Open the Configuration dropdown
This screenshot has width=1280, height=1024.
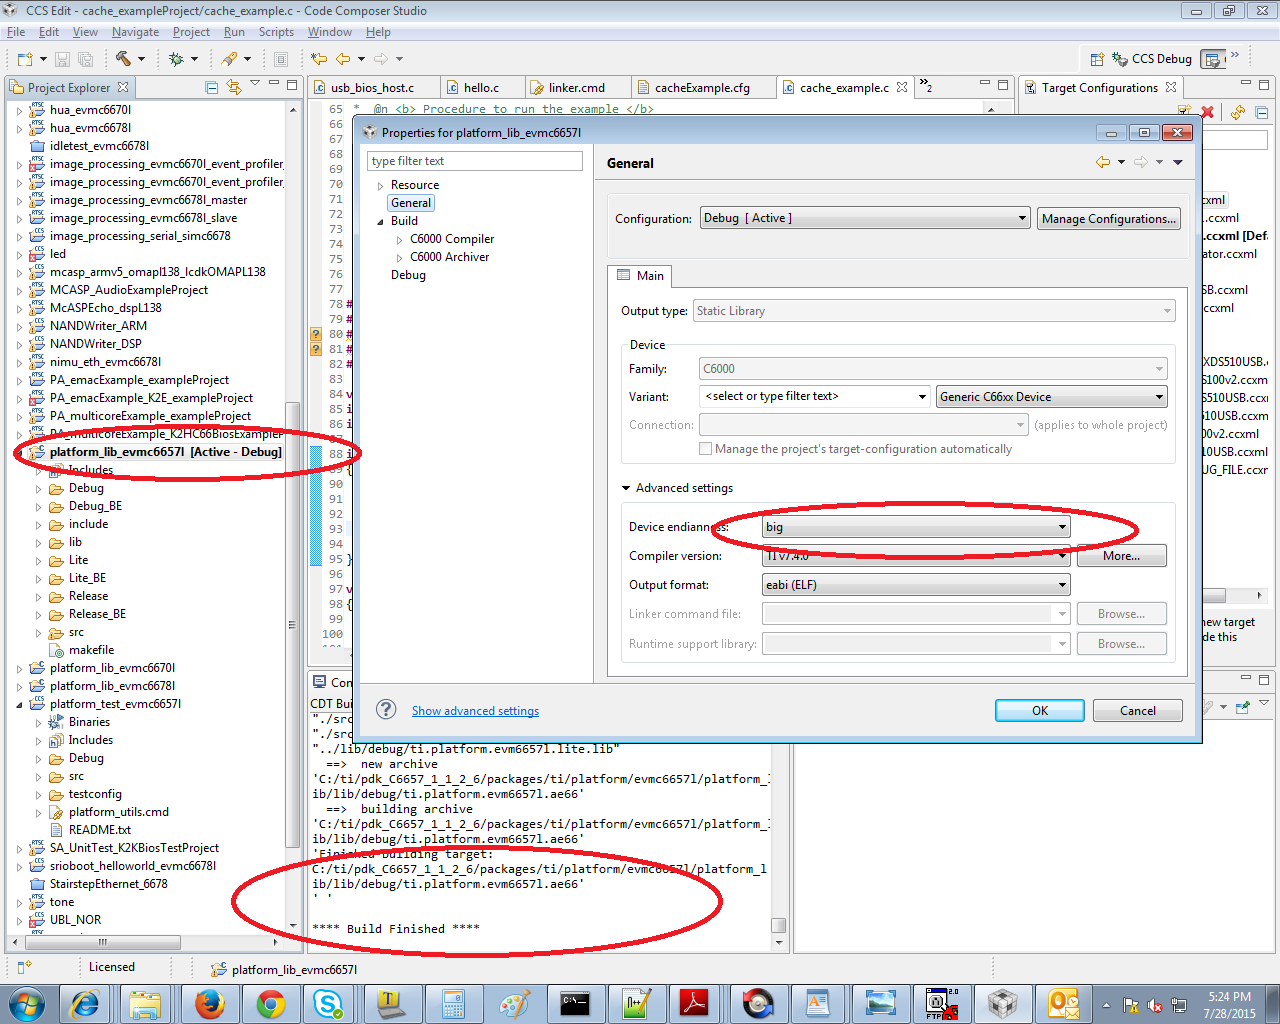click(x=864, y=218)
